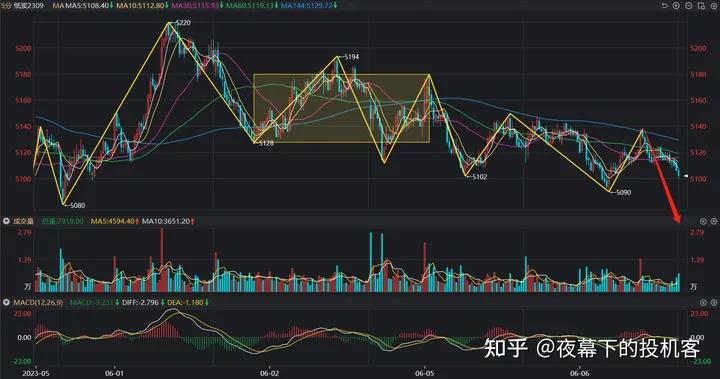The height and width of the screenshot is (379, 720).
Task: Click the 06-06 date axis label
Action: [x=580, y=373]
